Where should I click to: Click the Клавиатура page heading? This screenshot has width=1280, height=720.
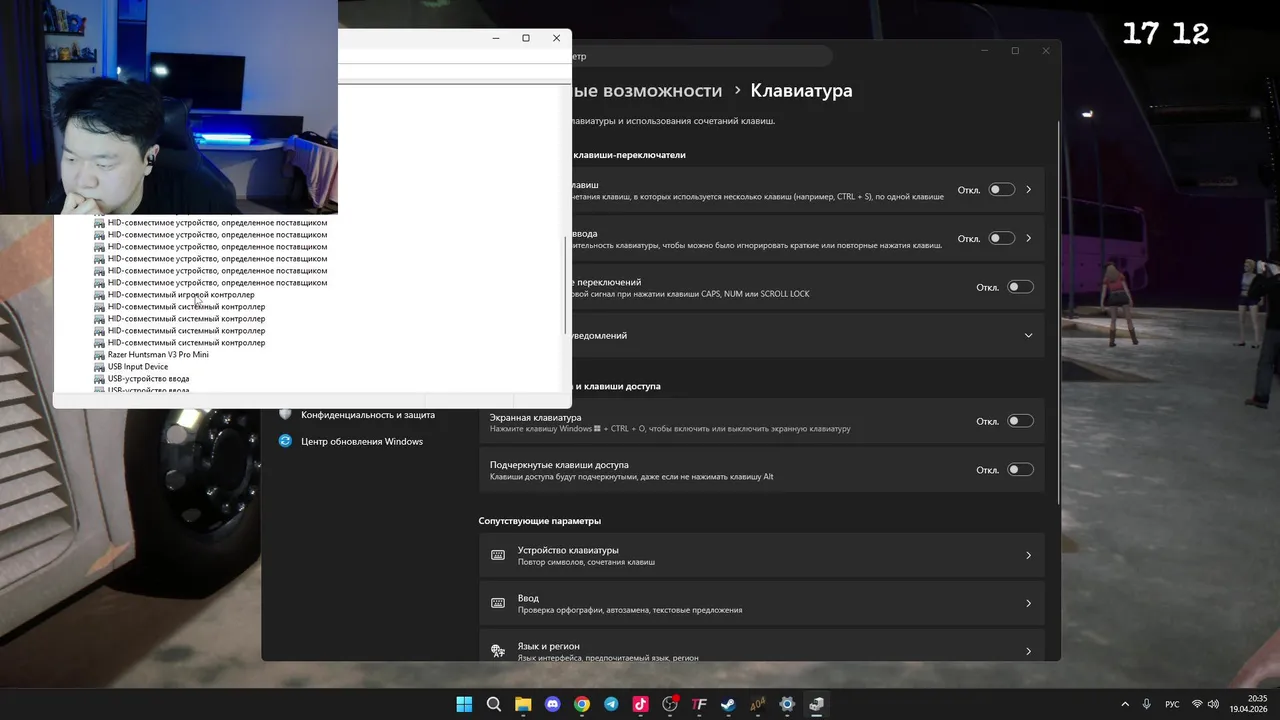tap(801, 91)
